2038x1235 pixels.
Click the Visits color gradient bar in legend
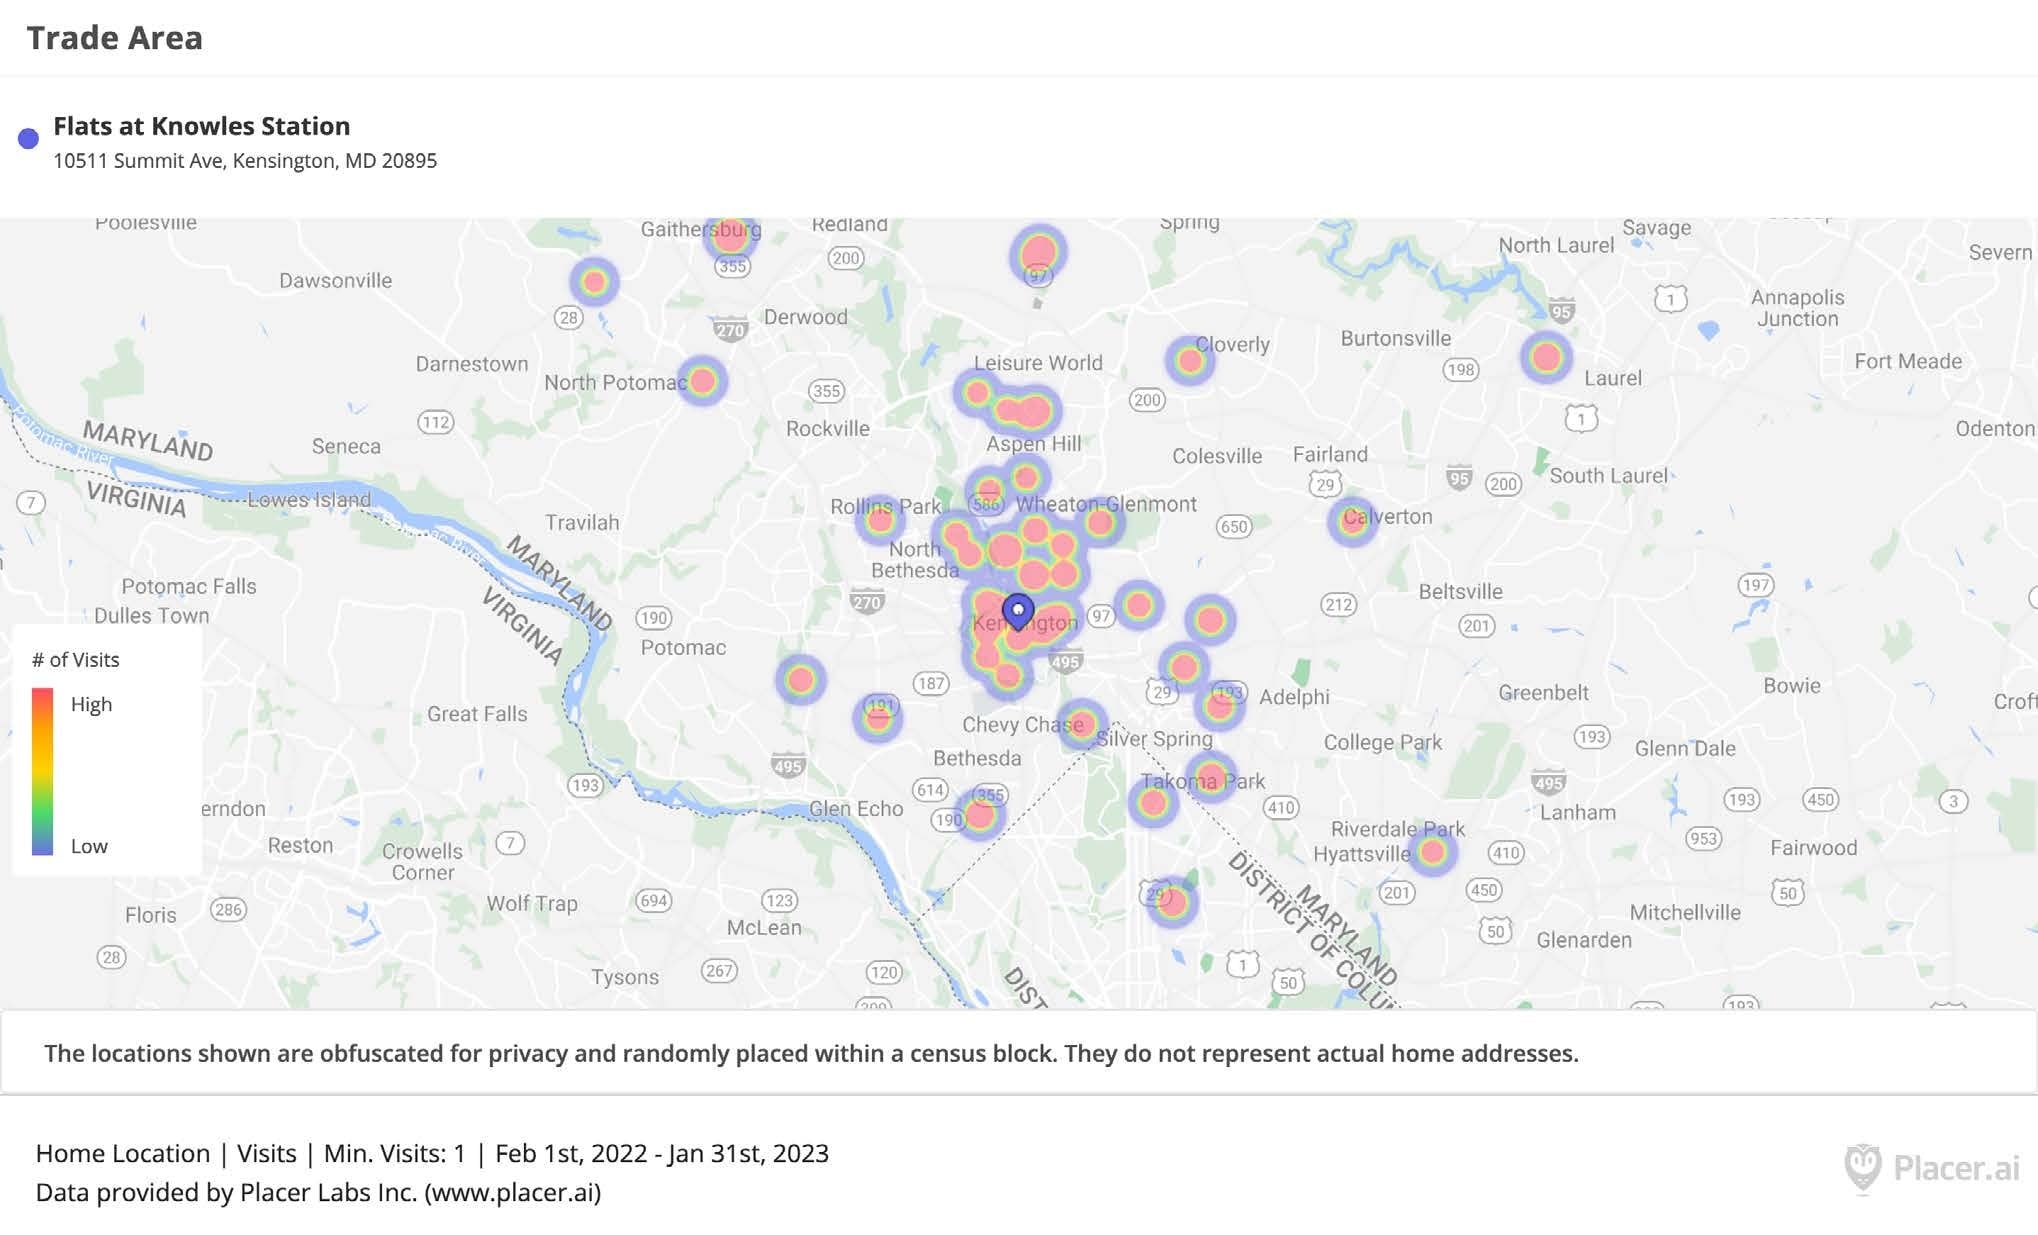pos(42,771)
